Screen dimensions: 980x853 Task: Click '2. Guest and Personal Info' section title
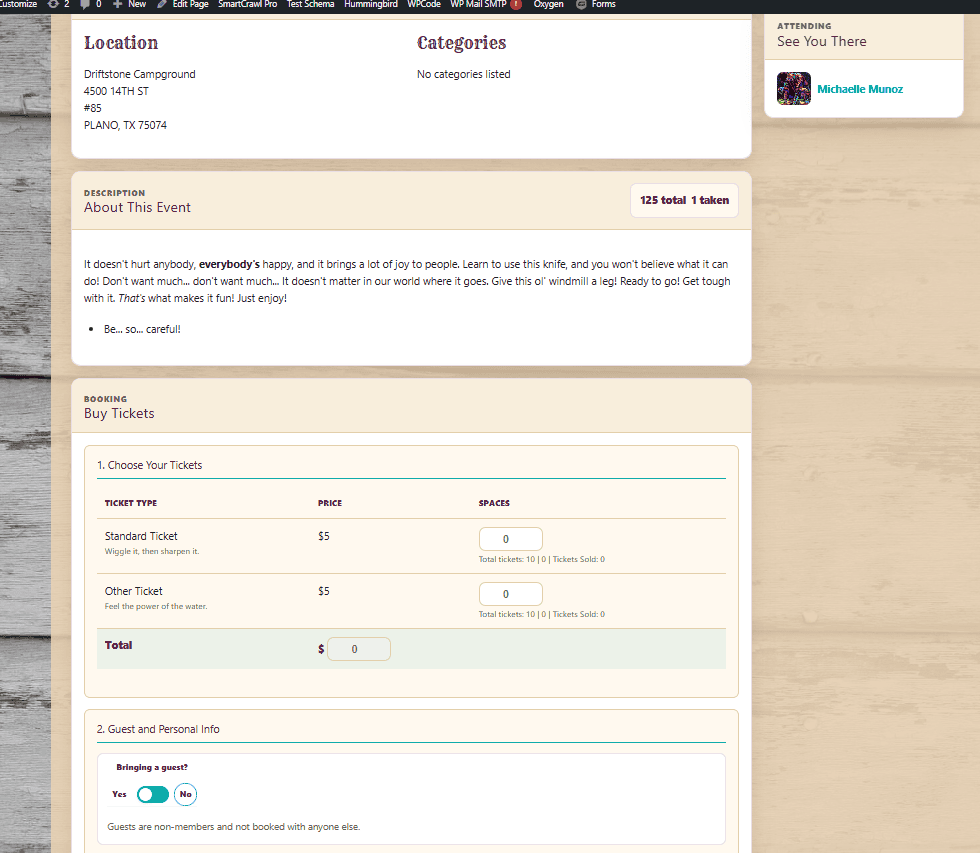(x=158, y=729)
